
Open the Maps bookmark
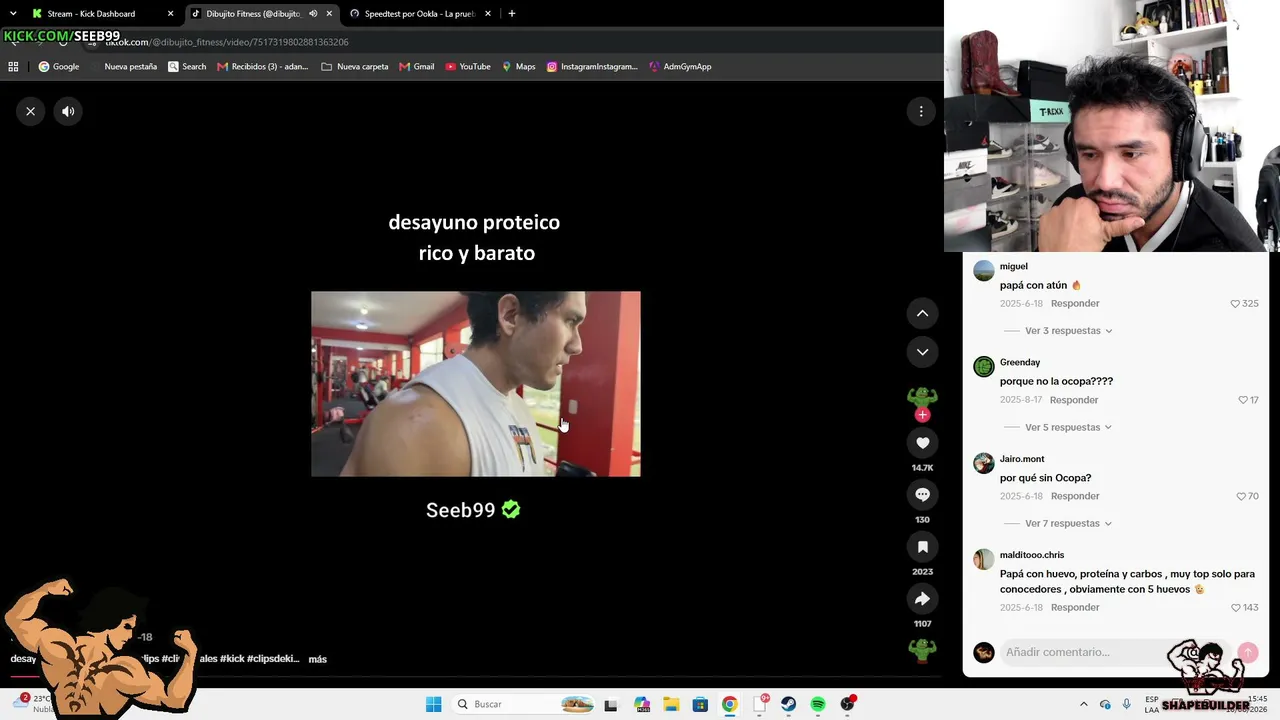[x=519, y=67]
